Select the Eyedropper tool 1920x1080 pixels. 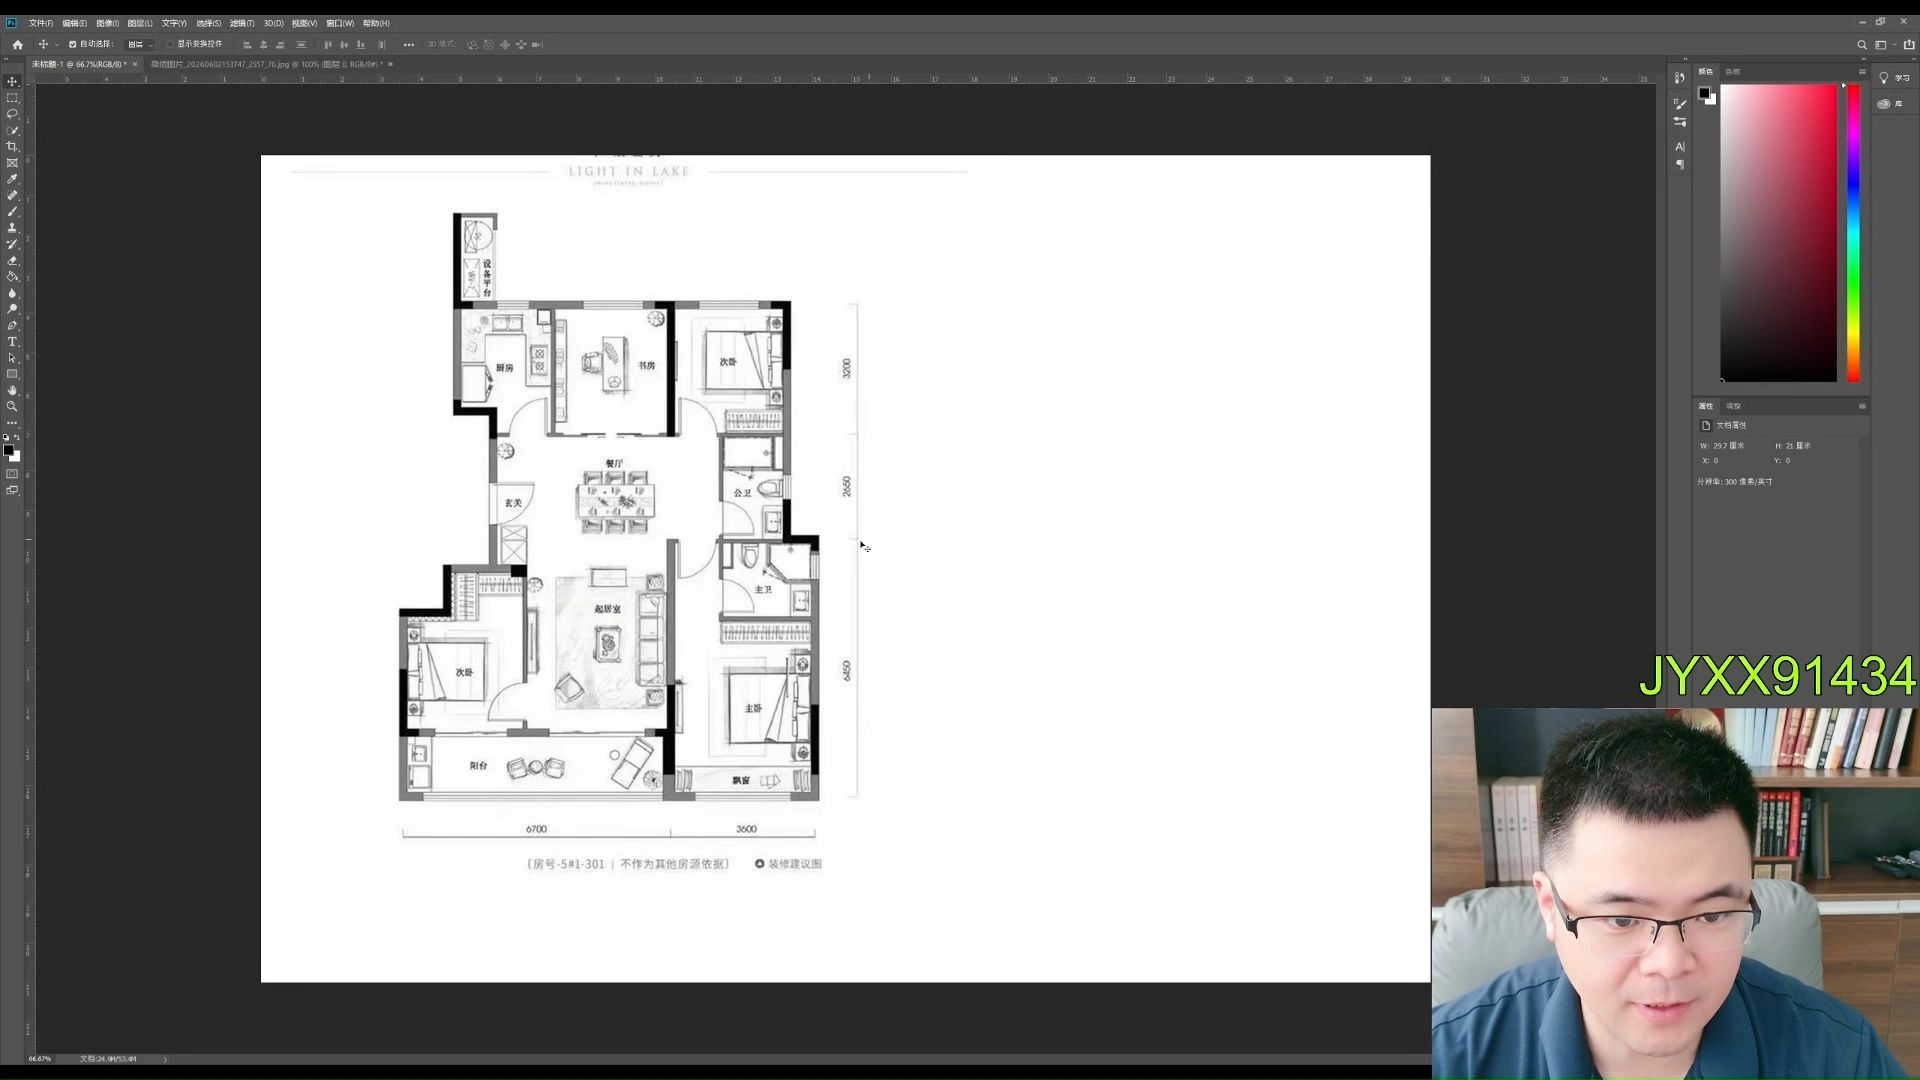(x=12, y=179)
